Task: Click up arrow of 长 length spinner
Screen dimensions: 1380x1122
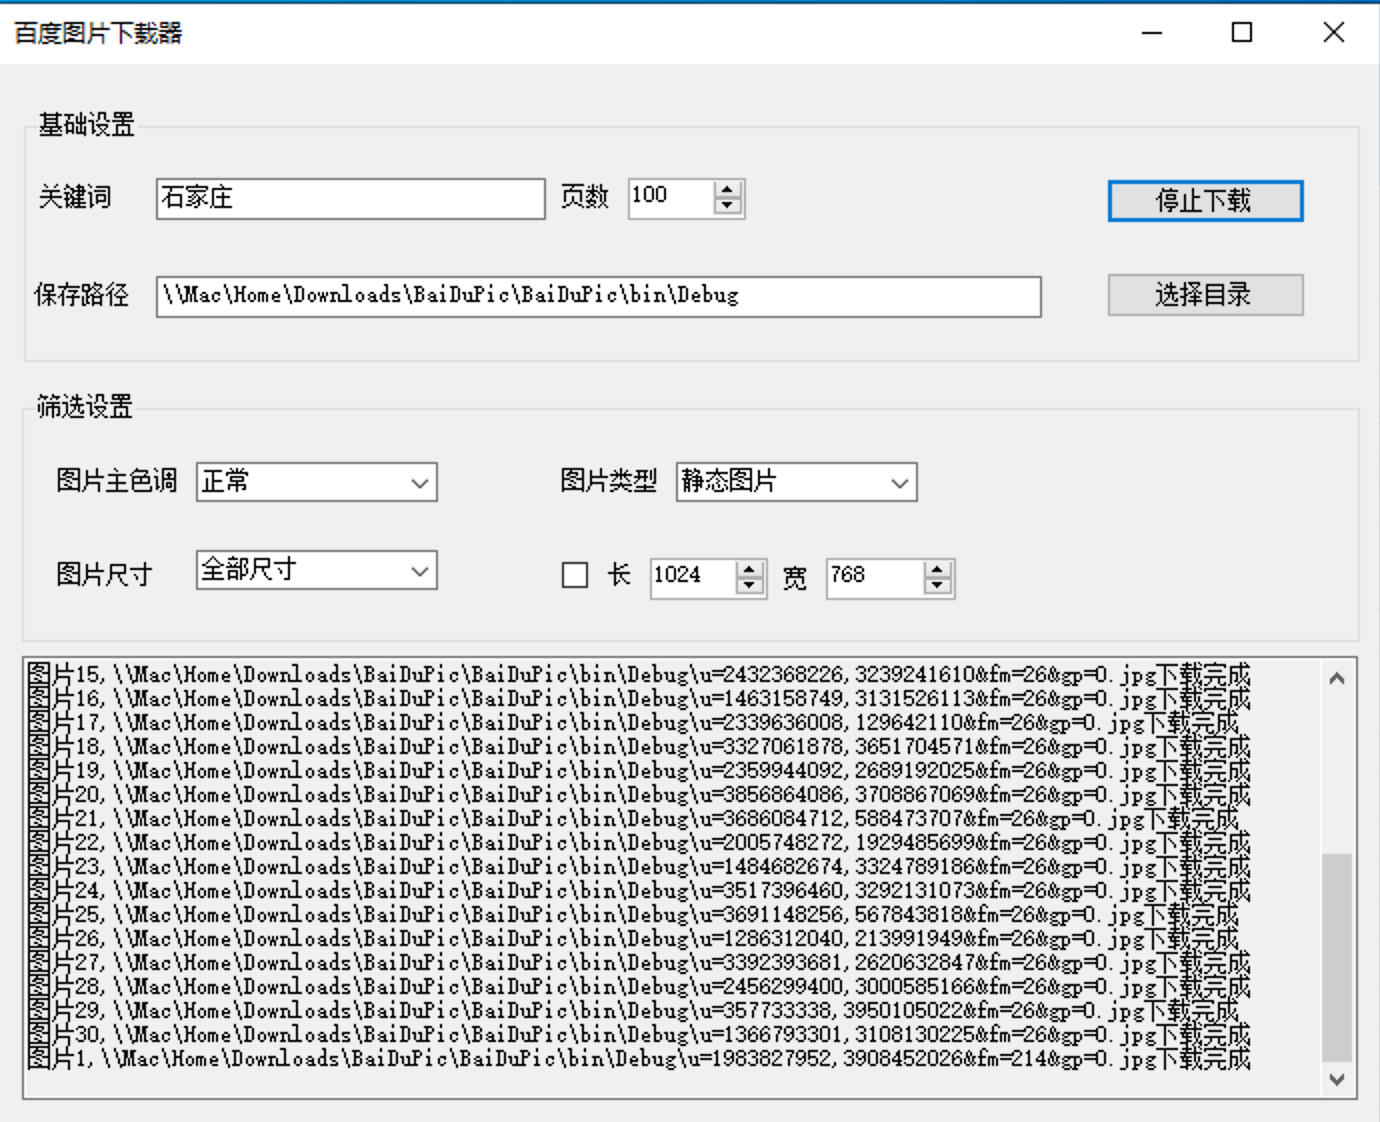Action: pos(749,570)
